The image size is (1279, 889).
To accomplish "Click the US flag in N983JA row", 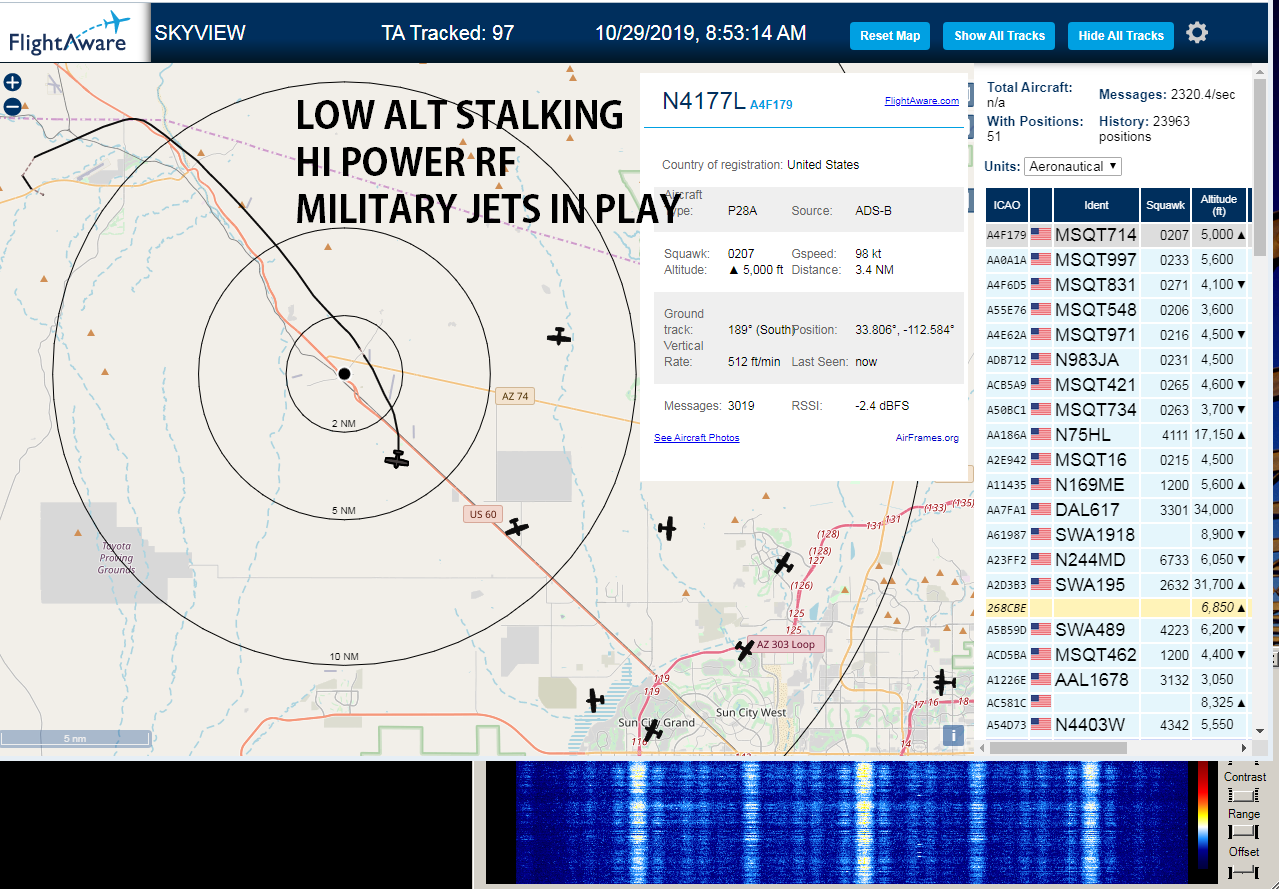I will point(1041,359).
